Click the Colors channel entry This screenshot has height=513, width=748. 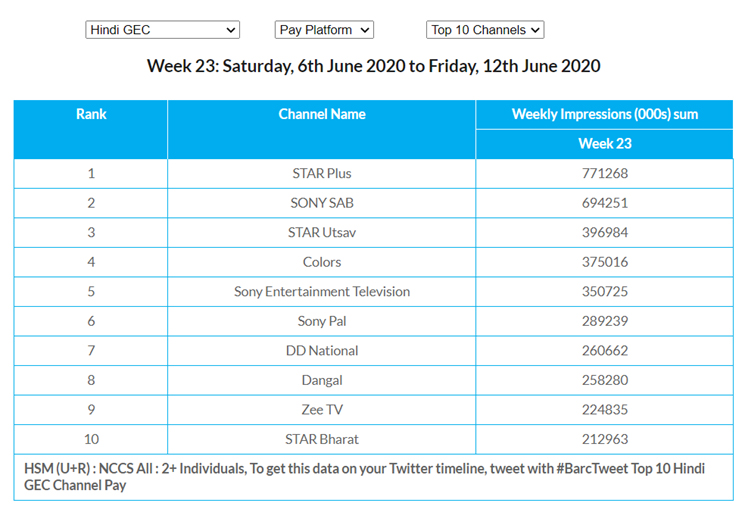pyautogui.click(x=322, y=262)
